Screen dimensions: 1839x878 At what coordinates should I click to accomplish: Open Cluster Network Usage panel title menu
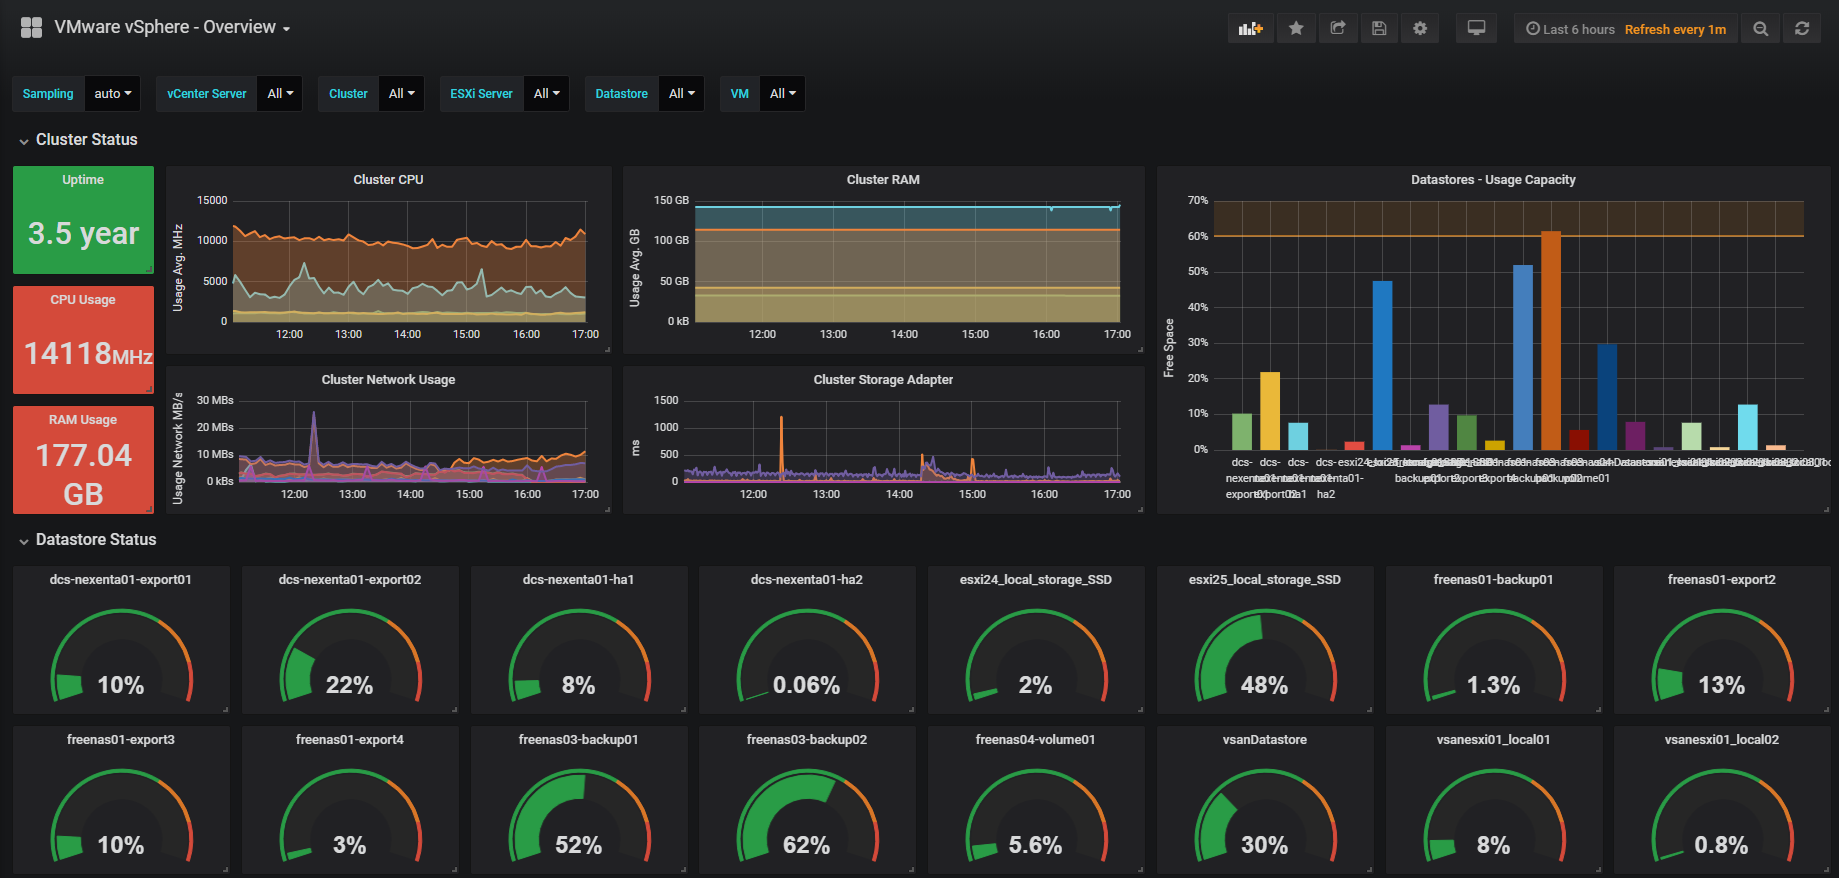[x=388, y=380]
